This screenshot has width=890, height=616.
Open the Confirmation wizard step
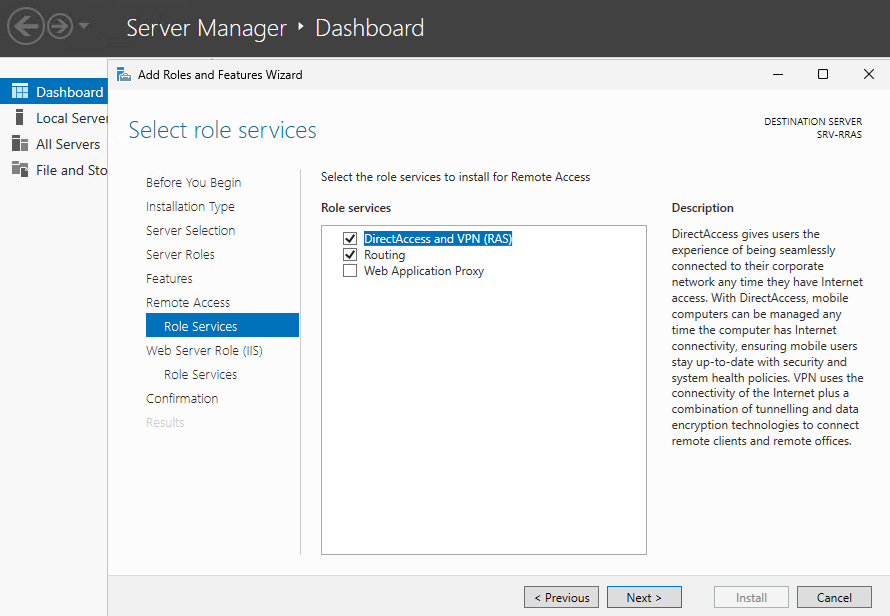(x=182, y=399)
